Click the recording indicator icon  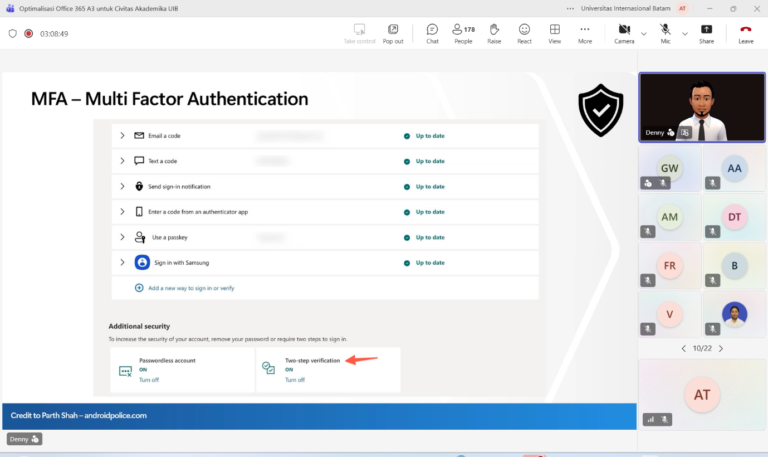28,33
